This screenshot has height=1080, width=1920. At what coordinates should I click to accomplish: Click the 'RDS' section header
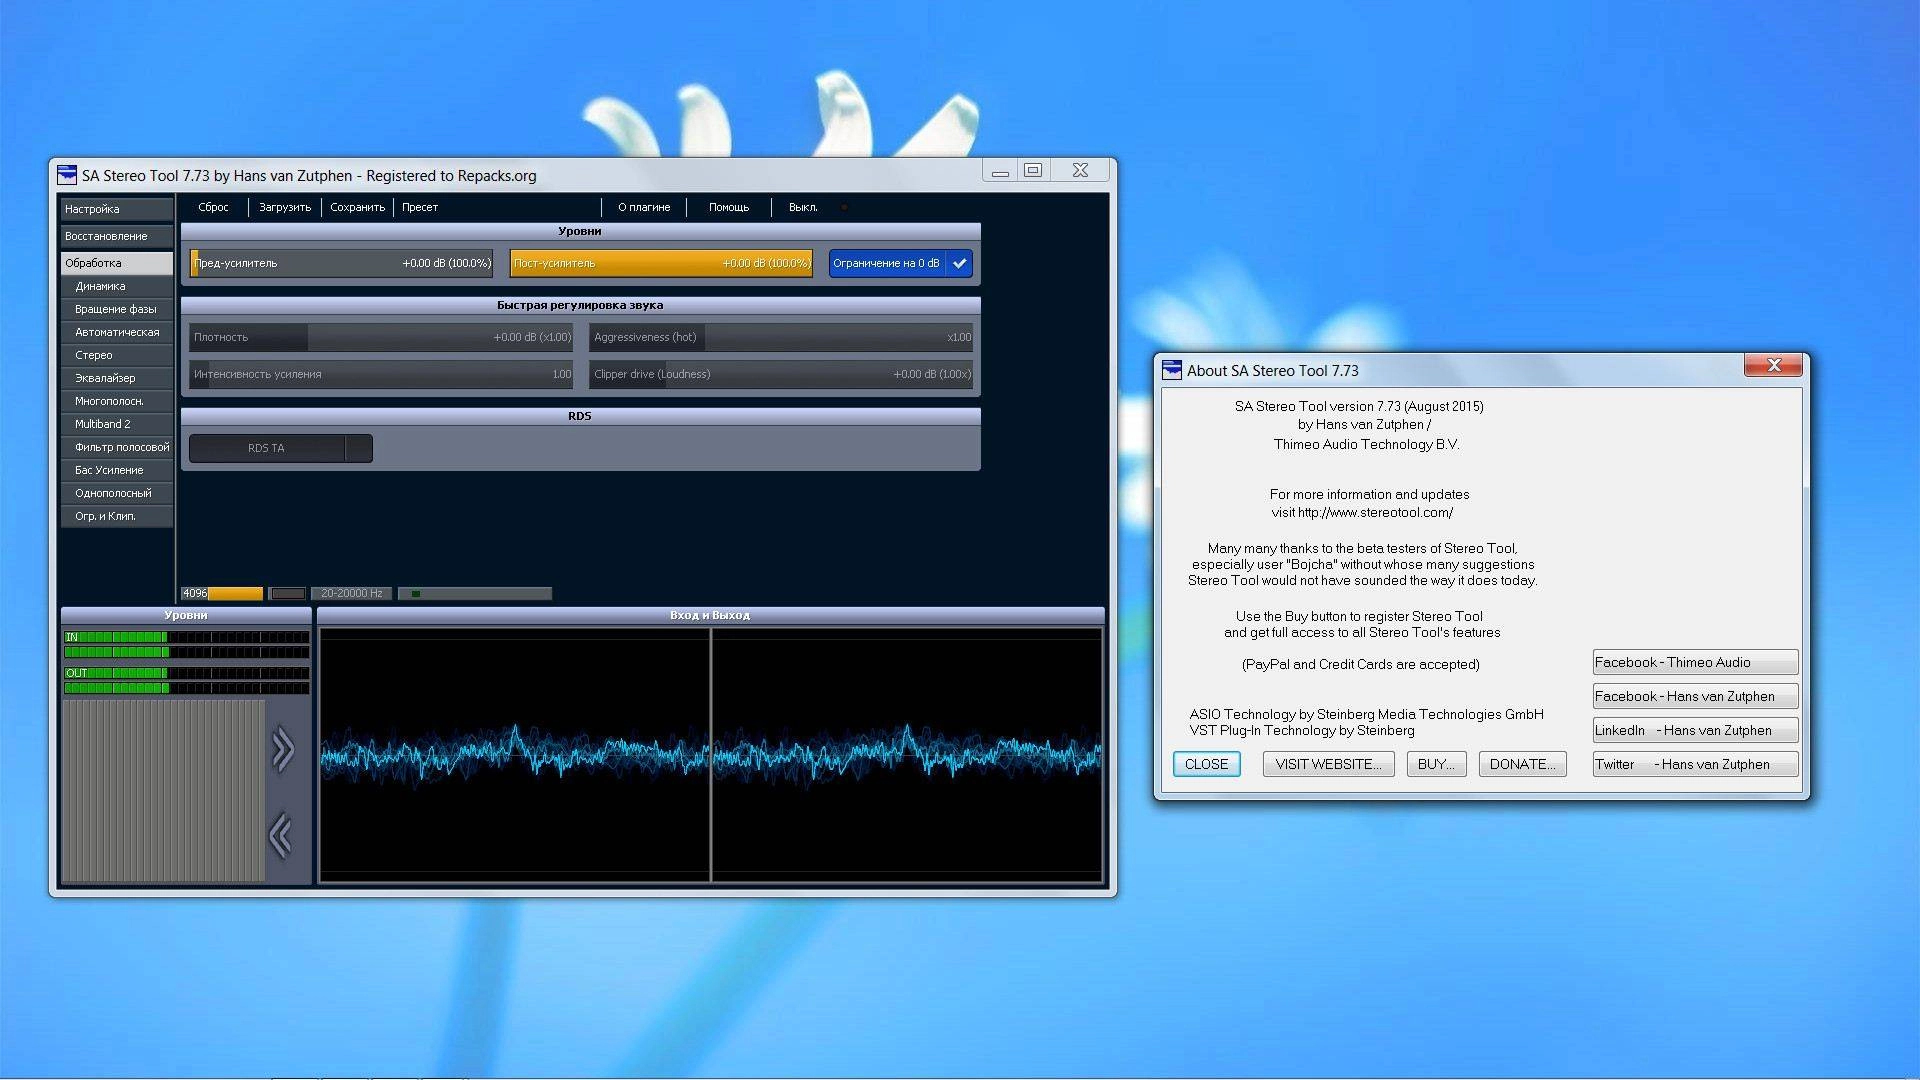[x=580, y=416]
